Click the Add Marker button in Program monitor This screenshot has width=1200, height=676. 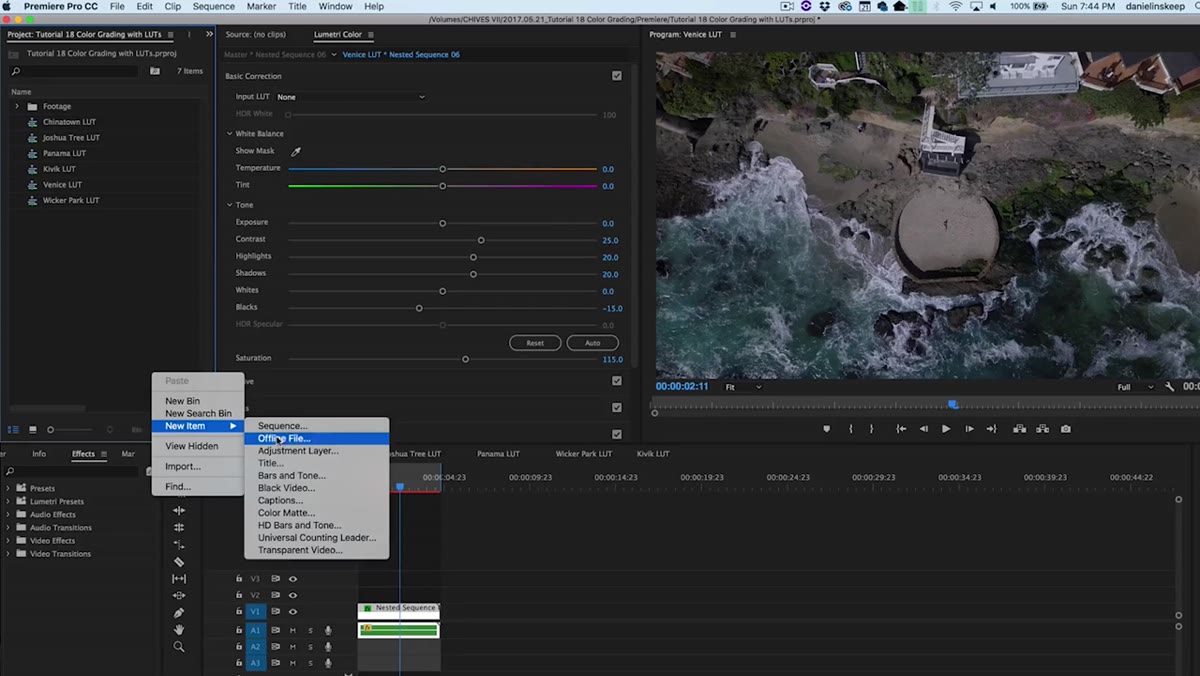[x=826, y=429]
